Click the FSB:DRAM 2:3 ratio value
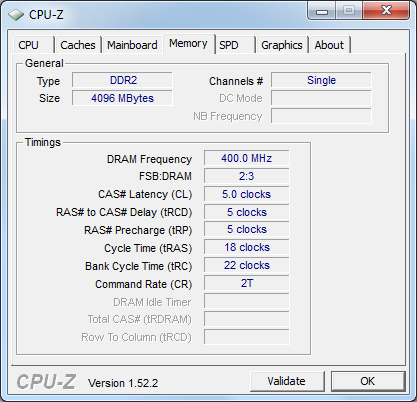Viewport: 417px width, 402px height. (247, 176)
